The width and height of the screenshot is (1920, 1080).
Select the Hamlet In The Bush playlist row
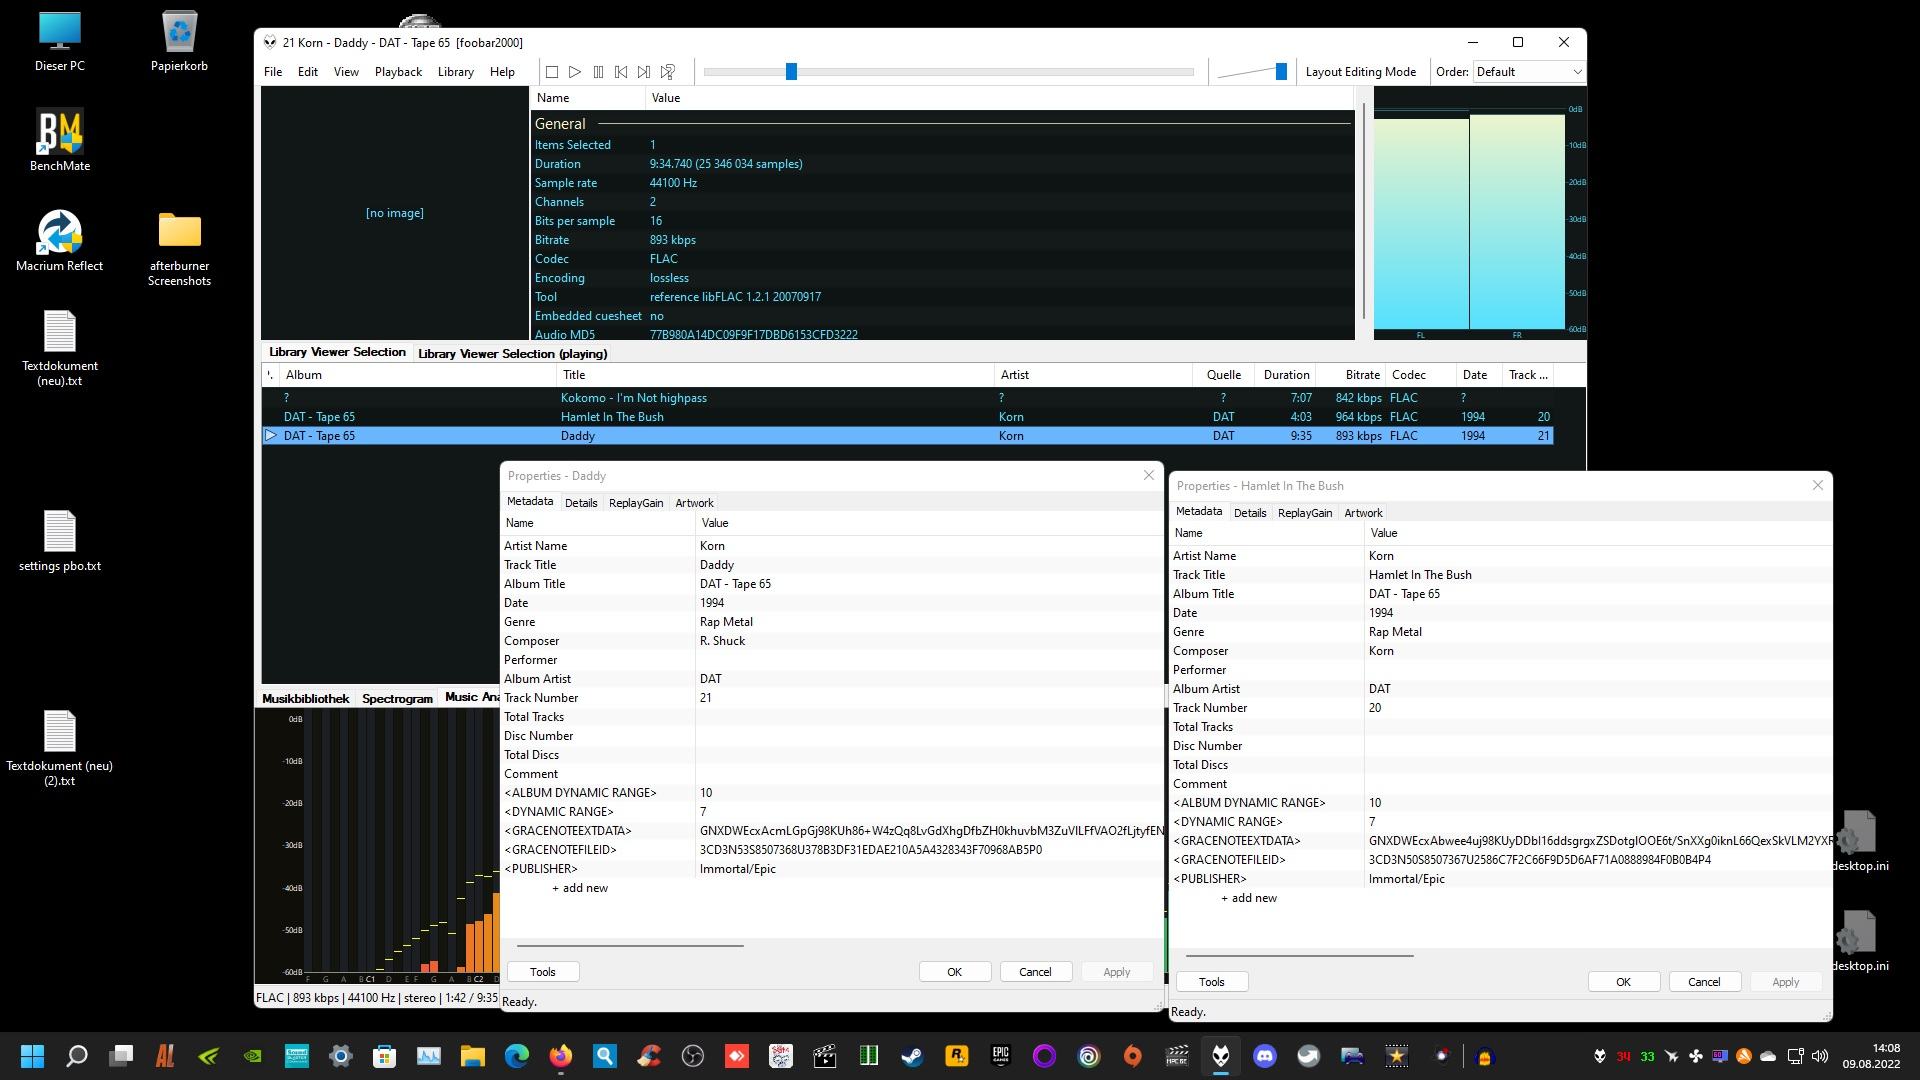611,417
